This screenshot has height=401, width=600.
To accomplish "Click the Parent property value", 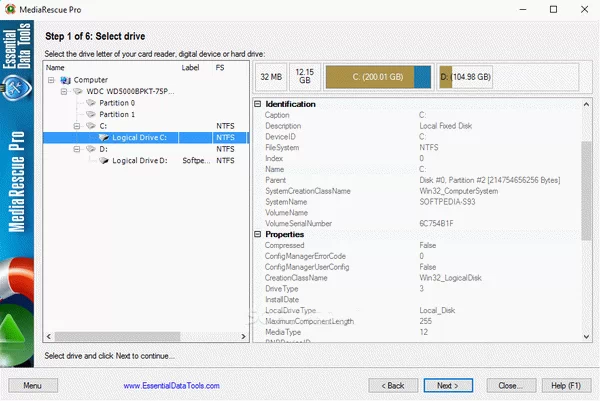I will (490, 180).
